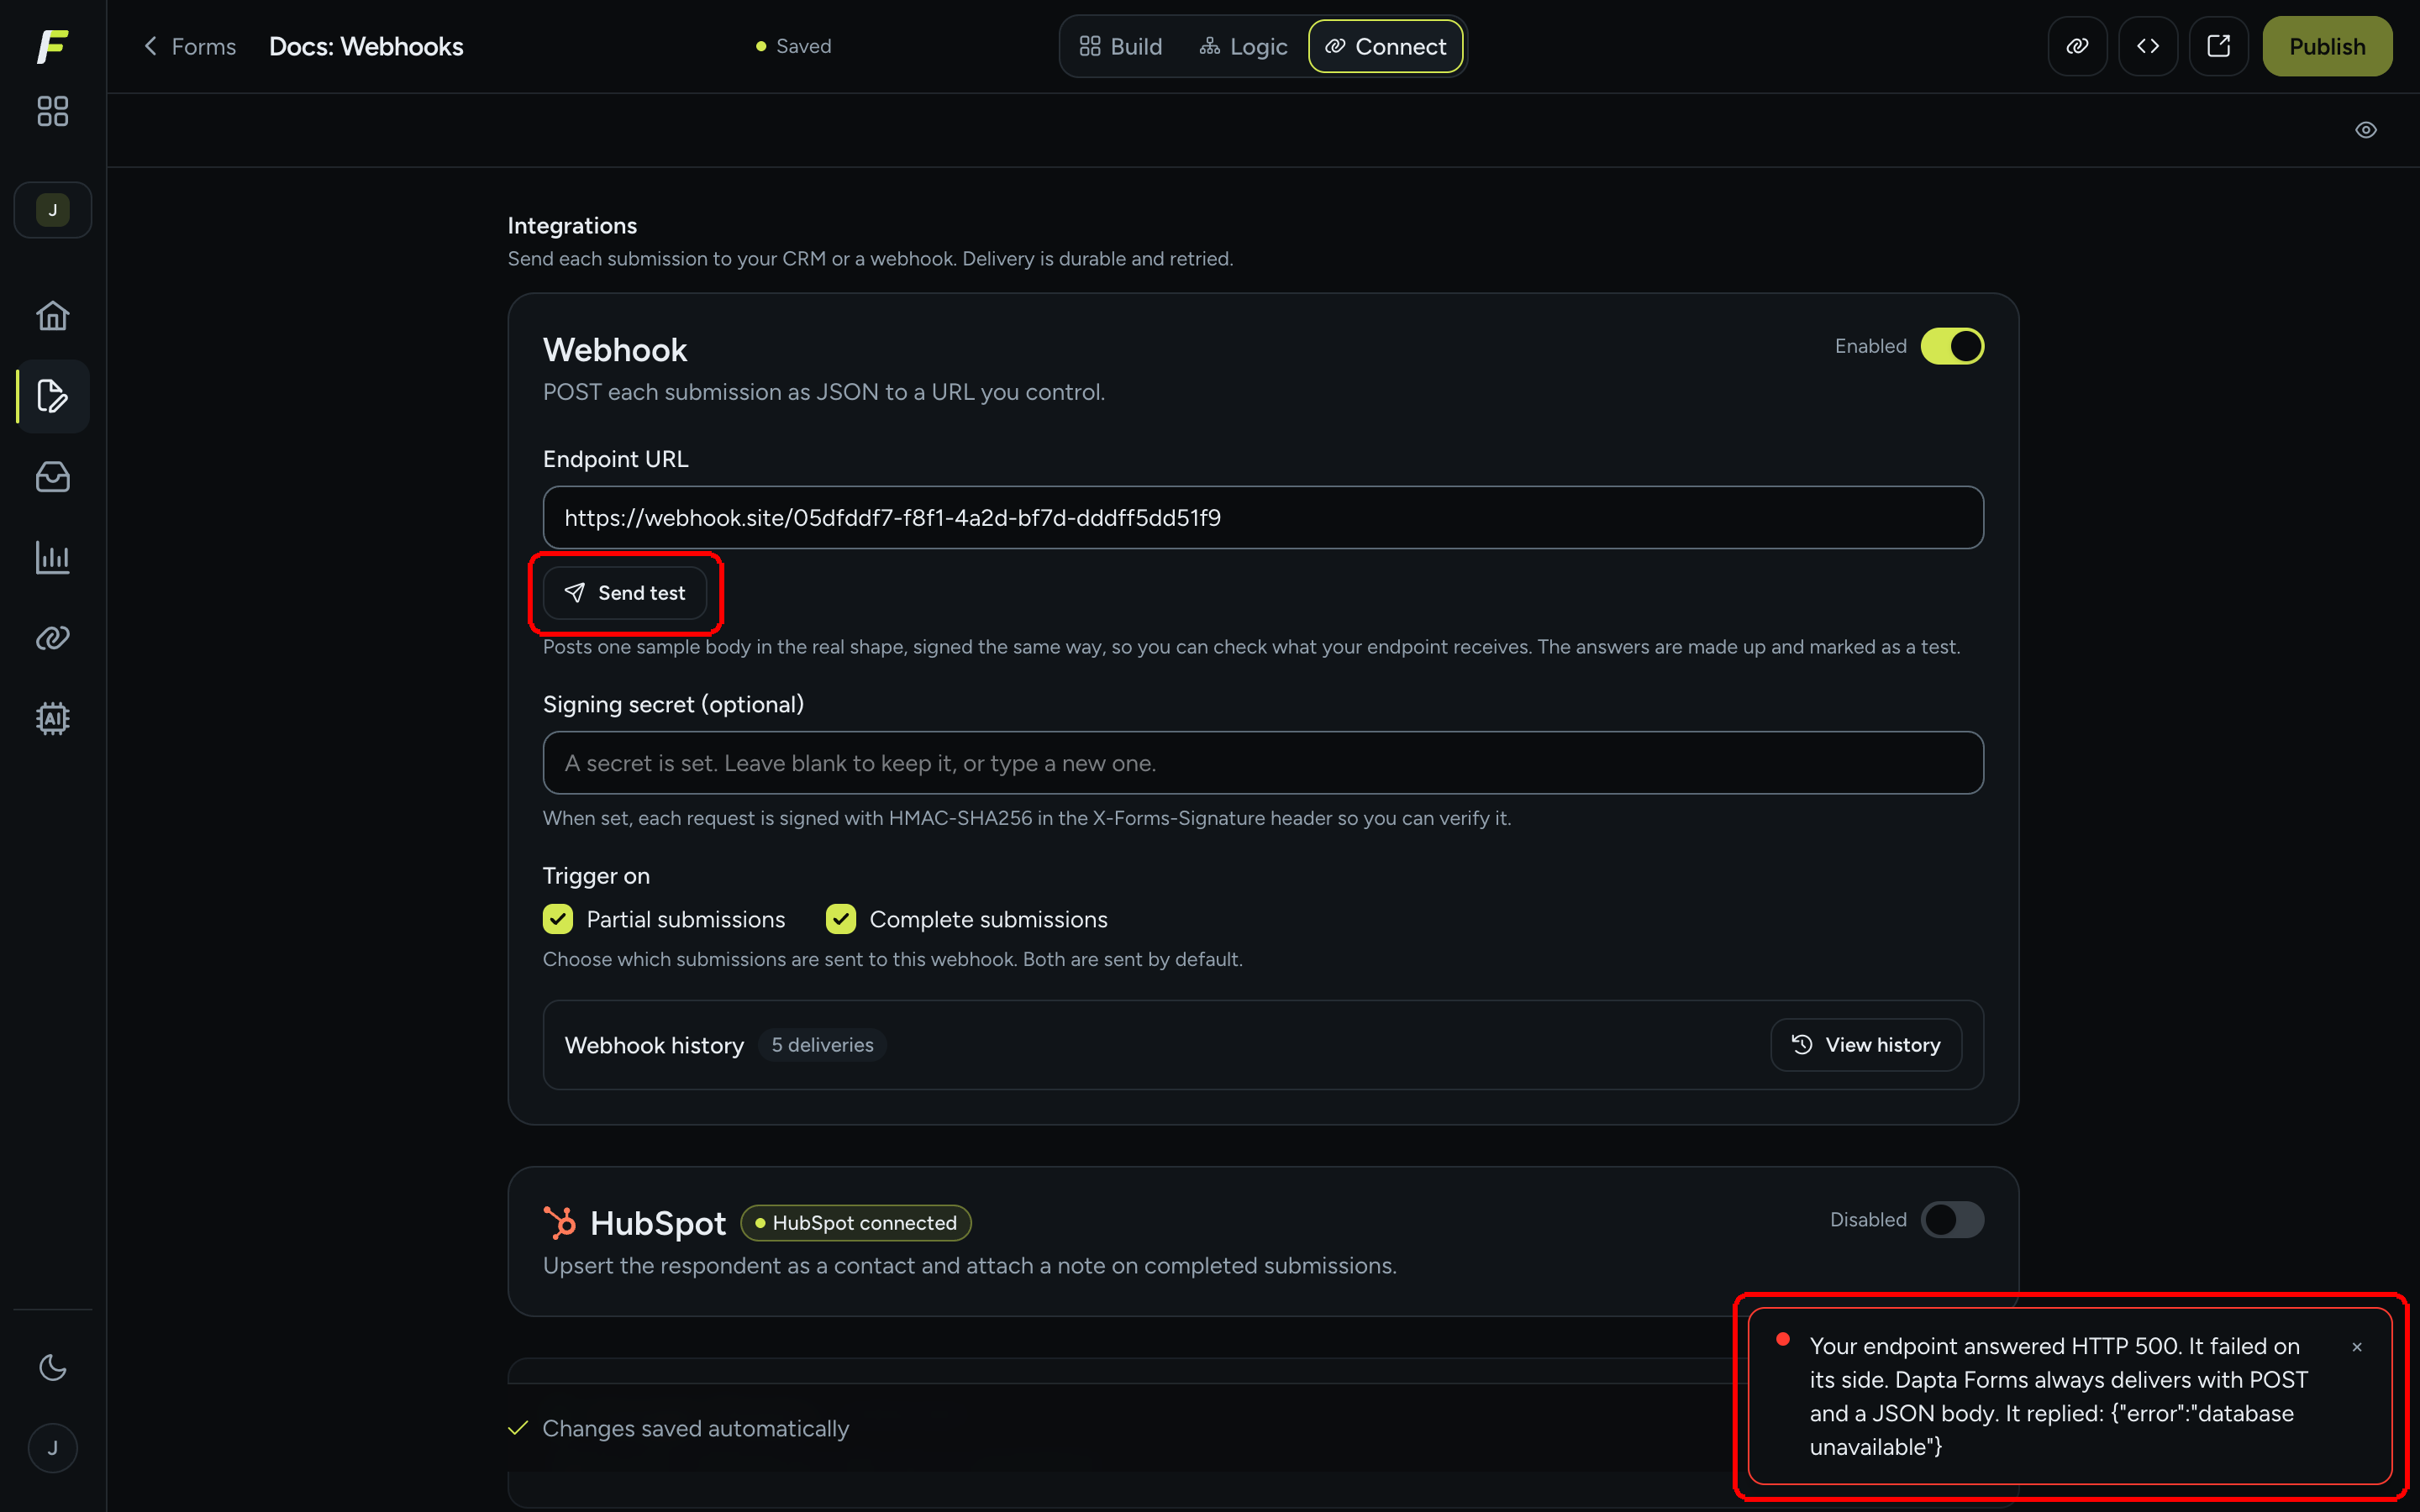Dismiss the HTTP 500 error toast
Screen dimensions: 2420x1512
point(2357,1347)
